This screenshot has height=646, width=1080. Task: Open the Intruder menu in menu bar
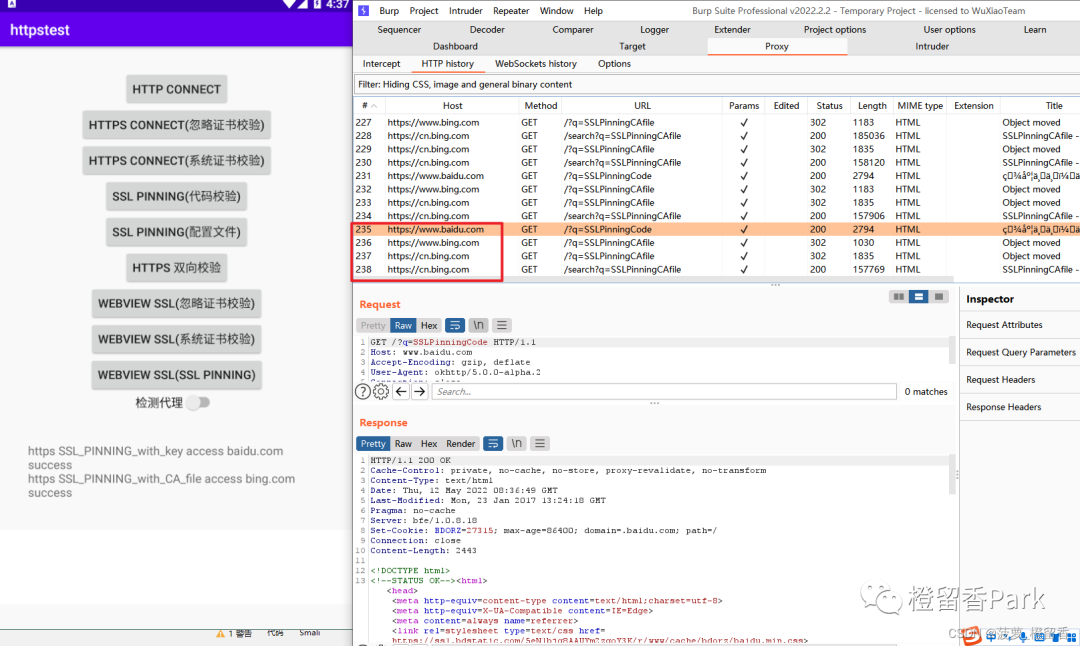click(465, 11)
